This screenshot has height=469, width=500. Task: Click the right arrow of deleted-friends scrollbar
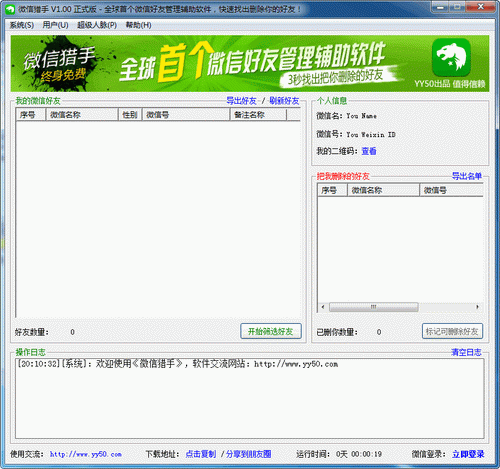pyautogui.click(x=478, y=307)
